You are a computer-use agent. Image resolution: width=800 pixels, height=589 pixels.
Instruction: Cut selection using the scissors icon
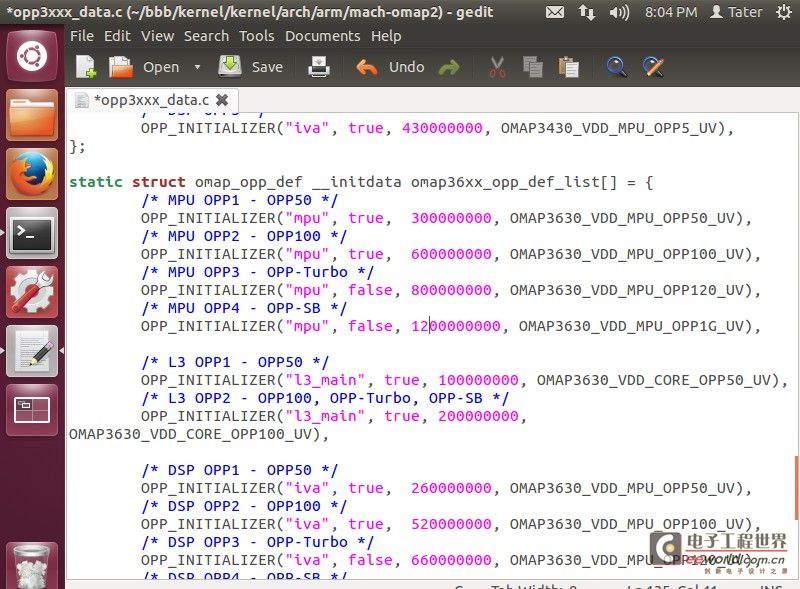point(497,67)
